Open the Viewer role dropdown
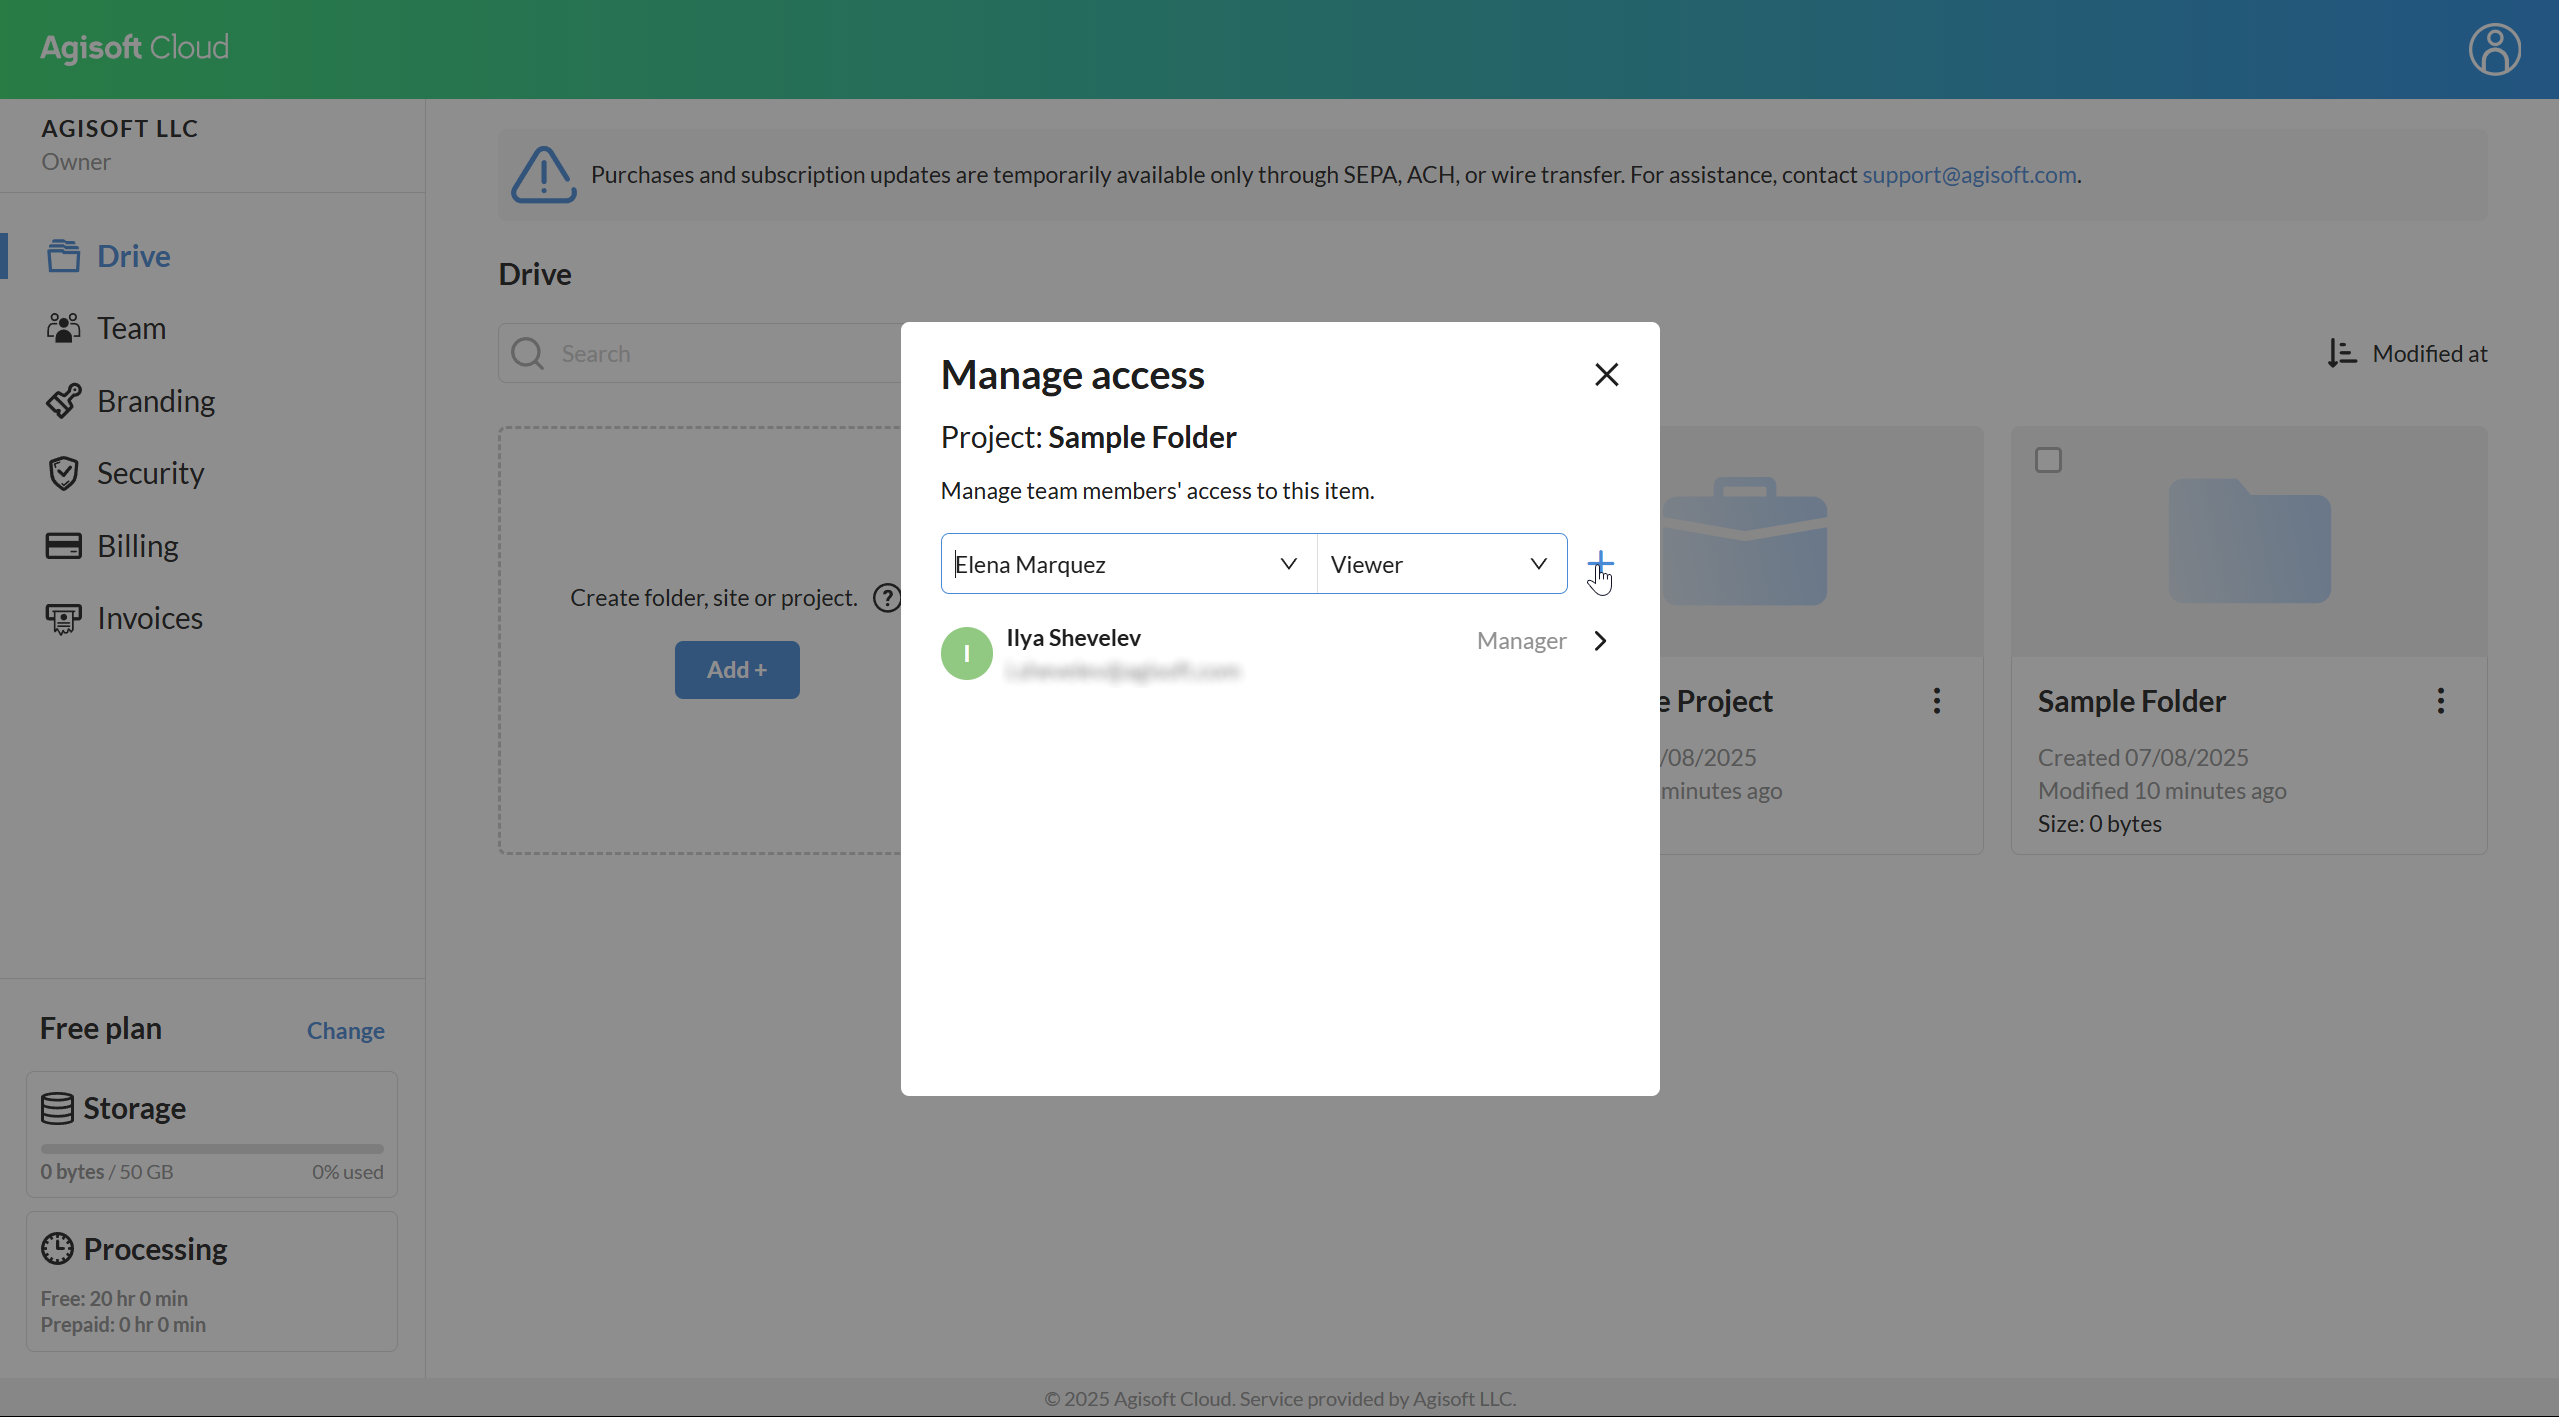This screenshot has height=1417, width=2559. click(x=1538, y=564)
